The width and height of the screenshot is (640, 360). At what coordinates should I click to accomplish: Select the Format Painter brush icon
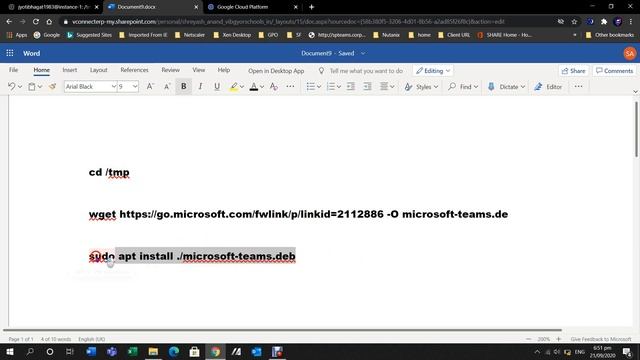click(52, 87)
